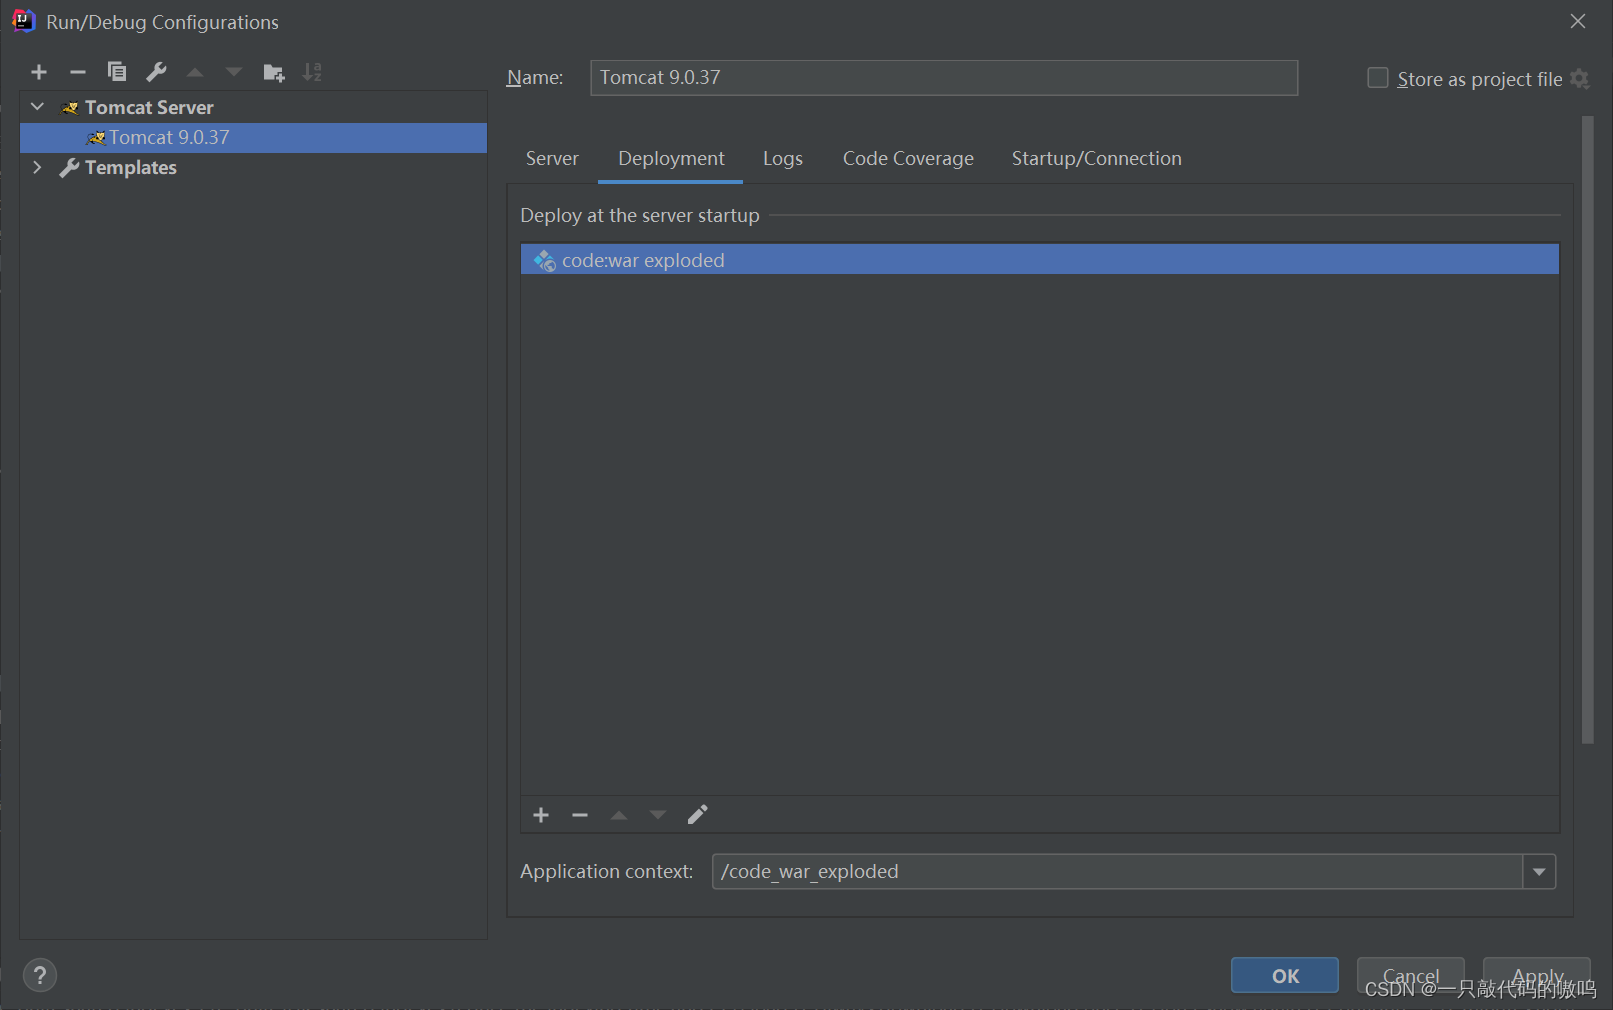Sort configurations alphabetically
1613x1010 pixels.
312,72
